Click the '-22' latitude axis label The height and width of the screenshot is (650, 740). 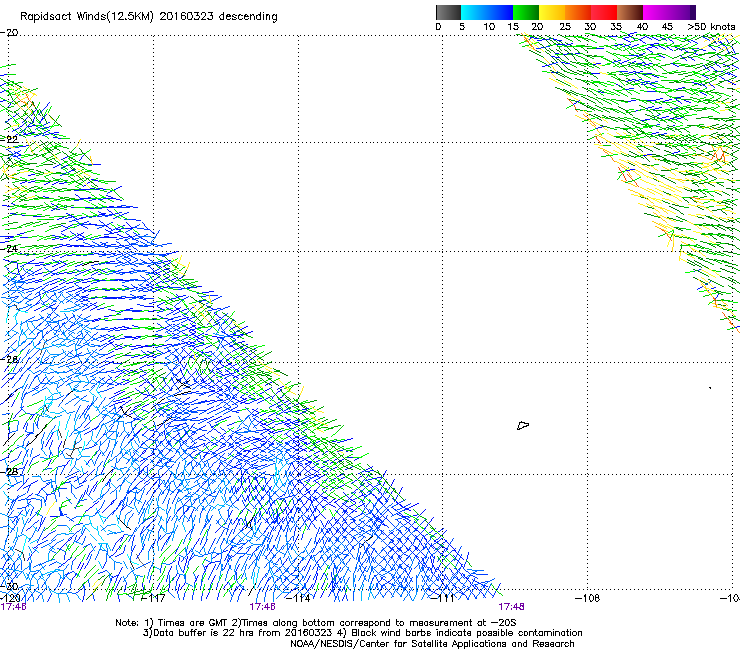click(9, 139)
